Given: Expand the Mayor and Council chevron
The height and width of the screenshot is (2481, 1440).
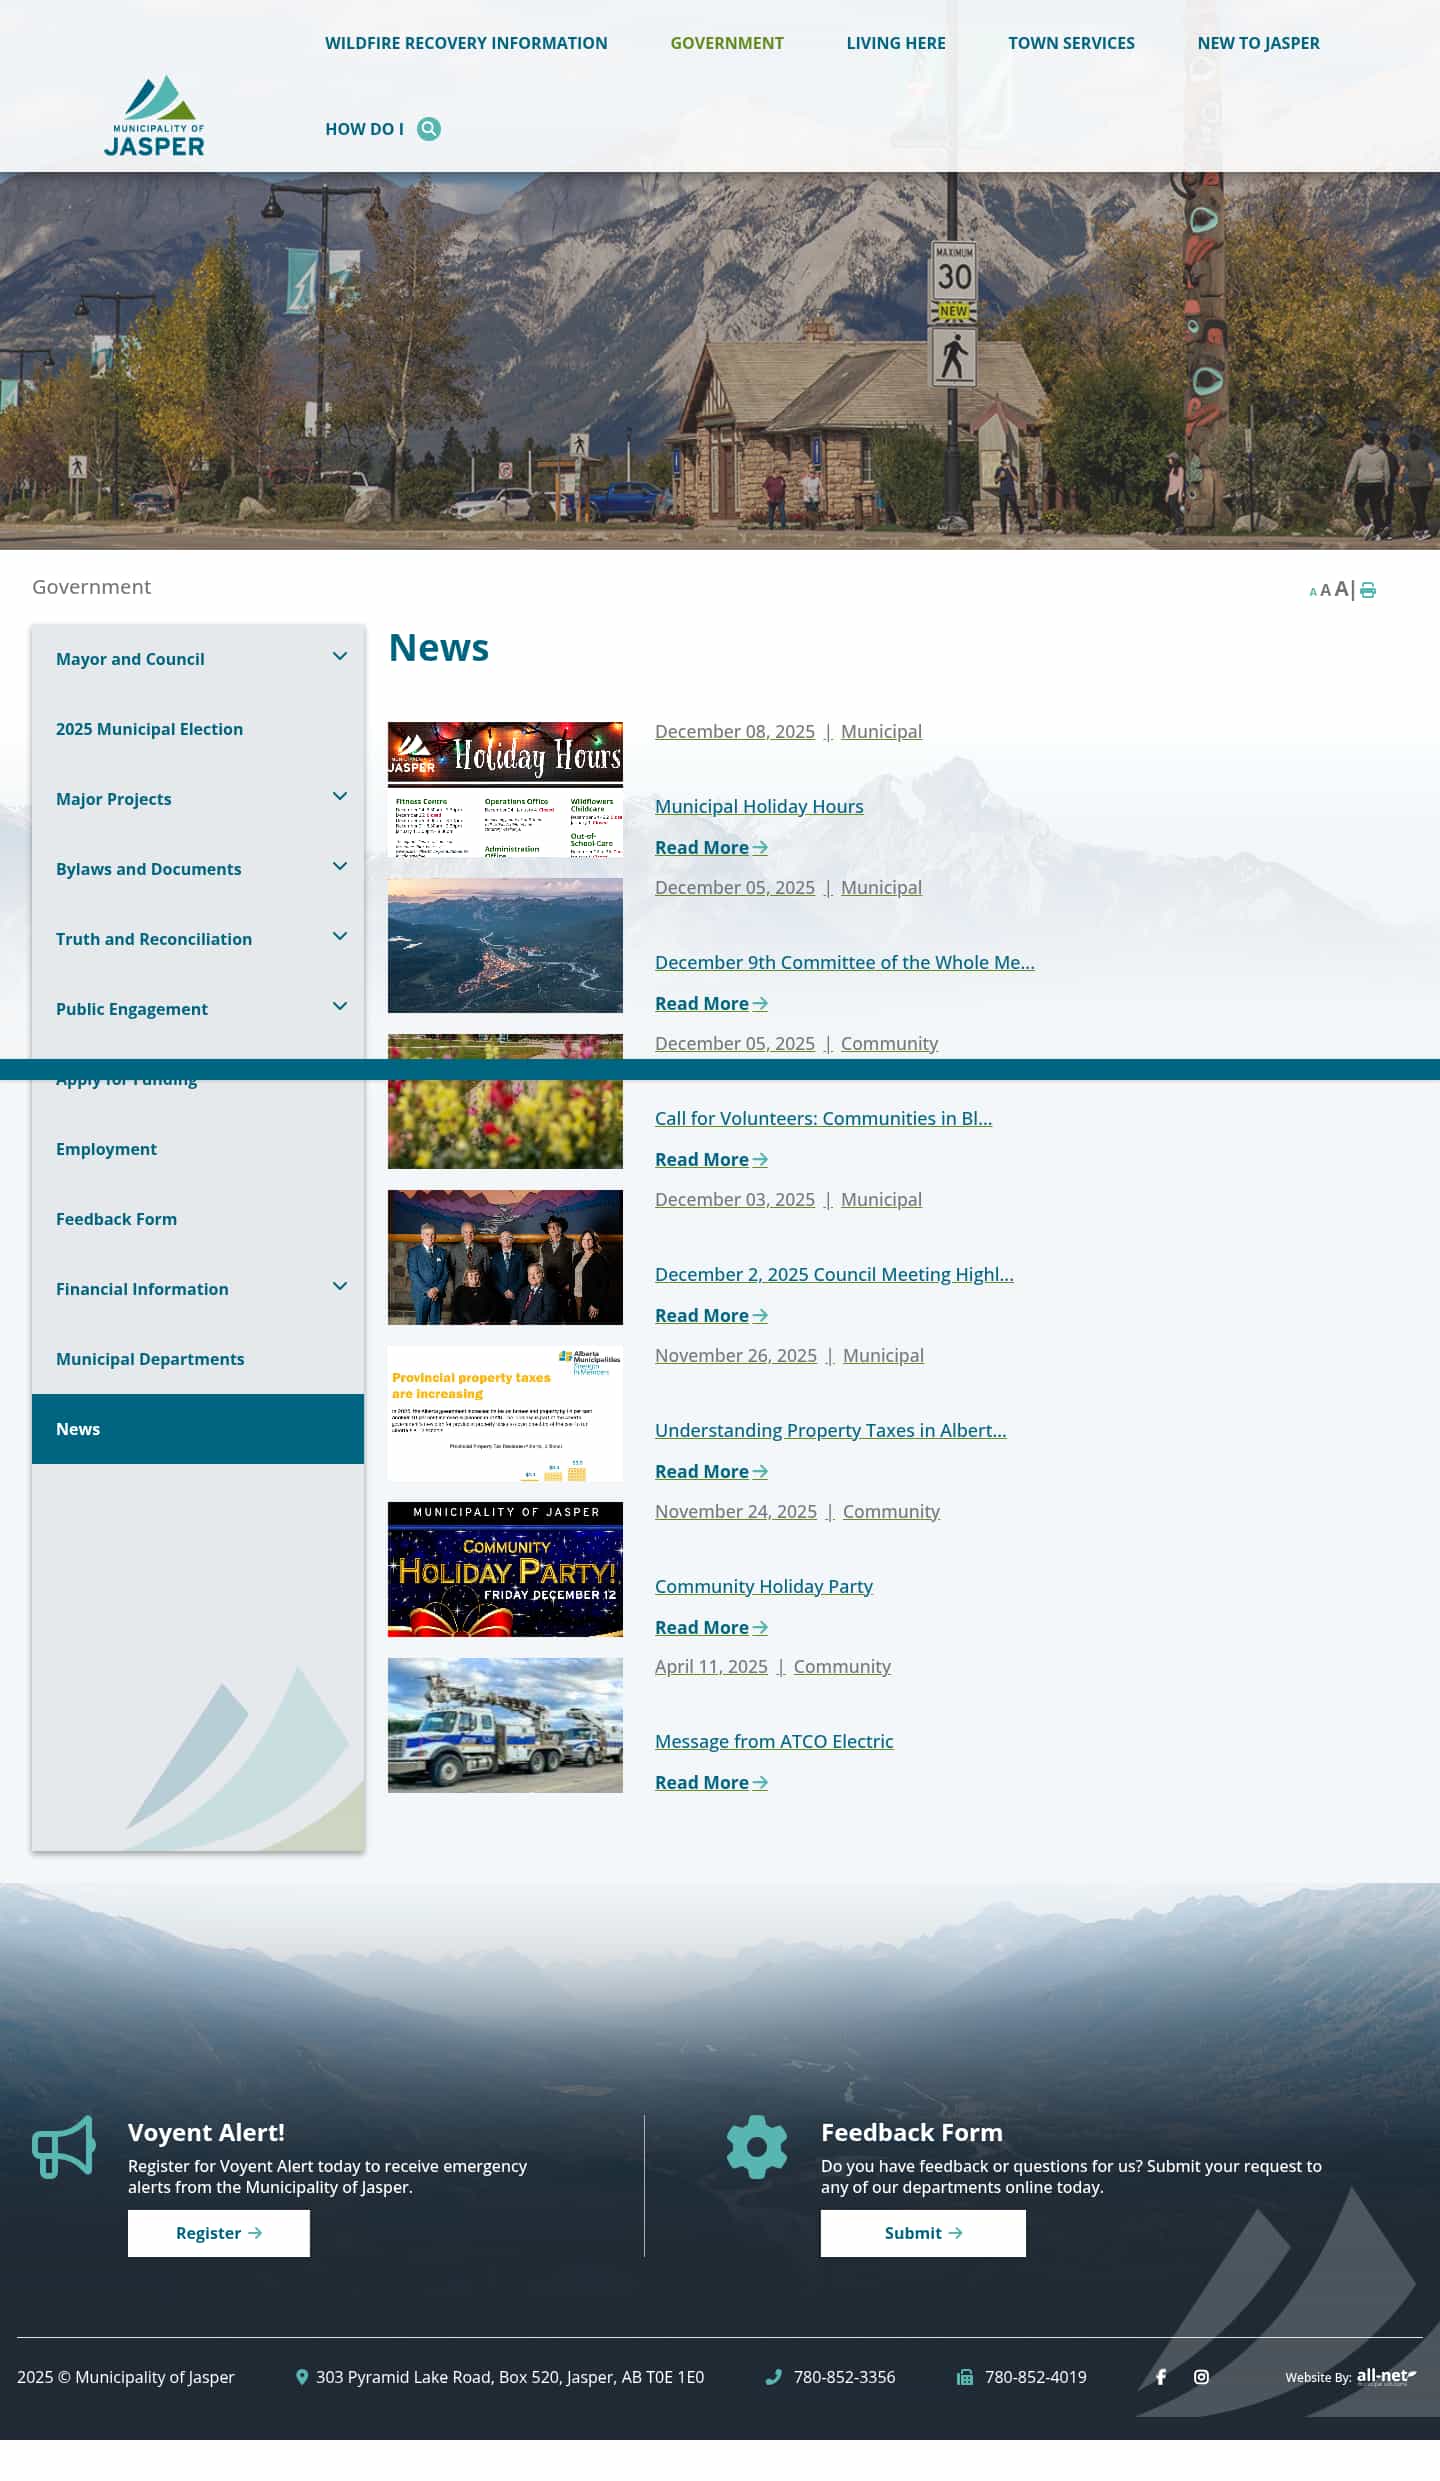Looking at the screenshot, I should (340, 656).
